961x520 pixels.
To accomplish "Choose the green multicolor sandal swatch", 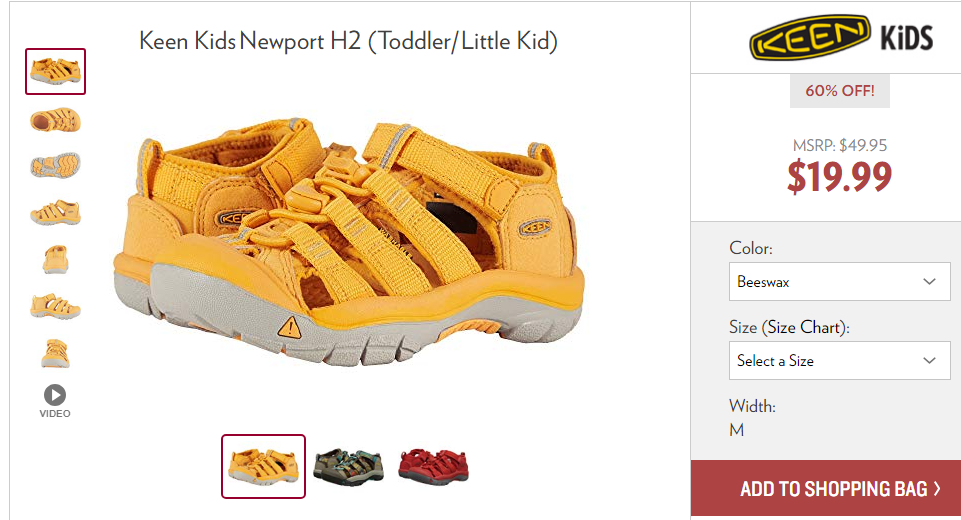I will (348, 467).
